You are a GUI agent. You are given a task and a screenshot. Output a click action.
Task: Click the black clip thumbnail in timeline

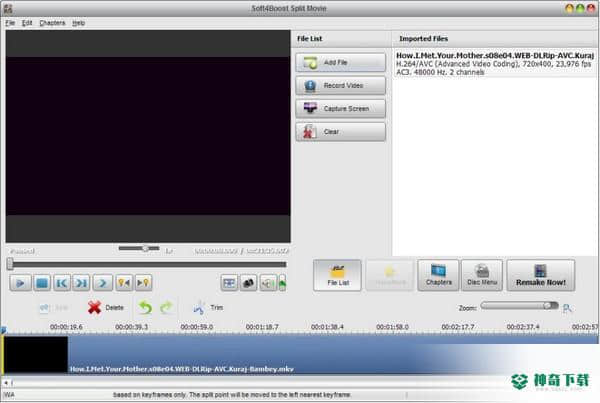[x=36, y=354]
